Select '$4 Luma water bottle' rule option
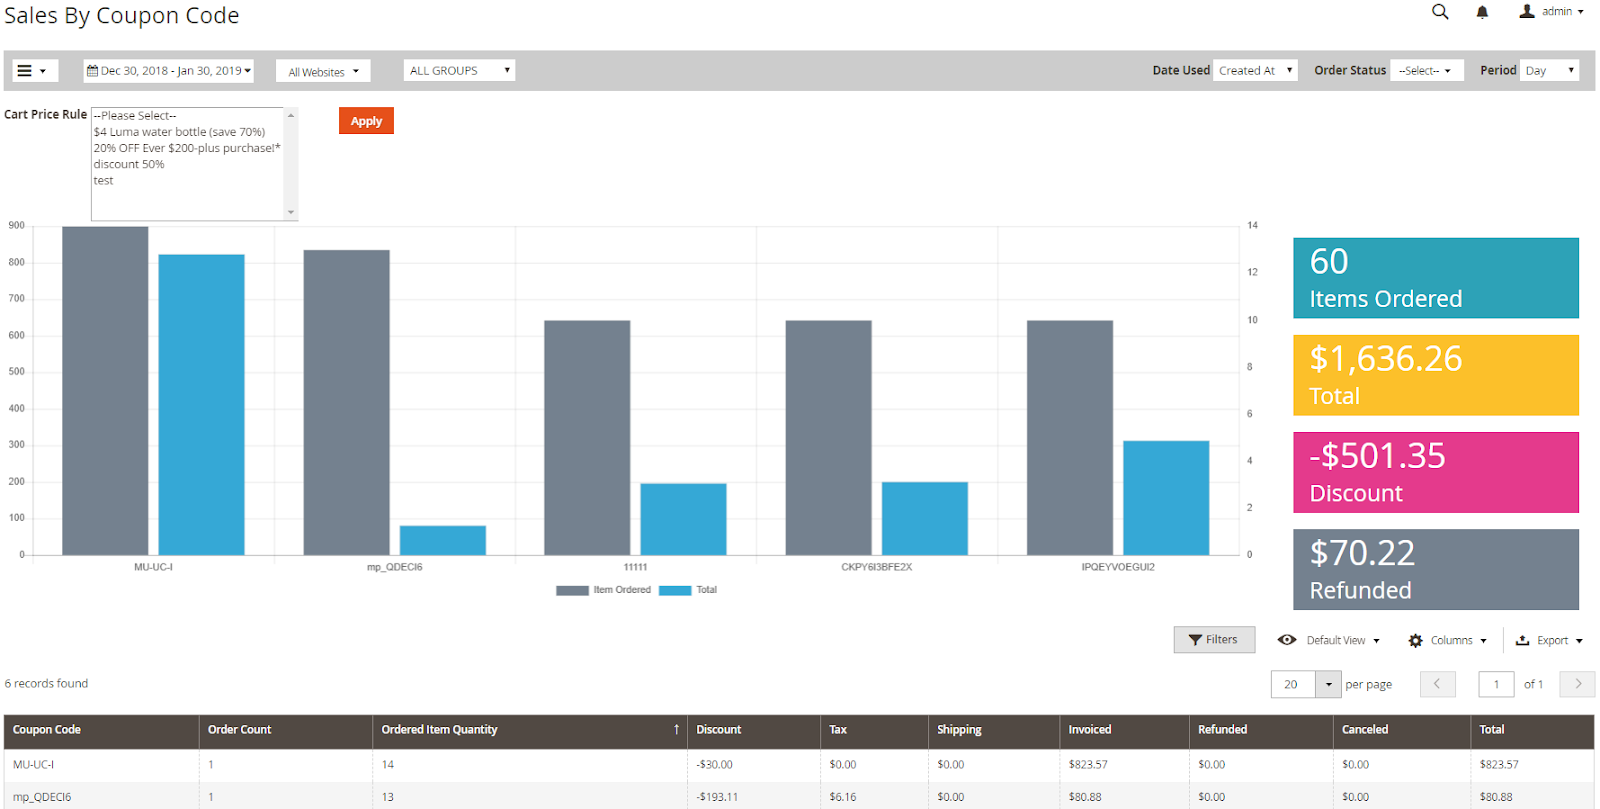Image resolution: width=1600 pixels, height=809 pixels. tap(179, 132)
